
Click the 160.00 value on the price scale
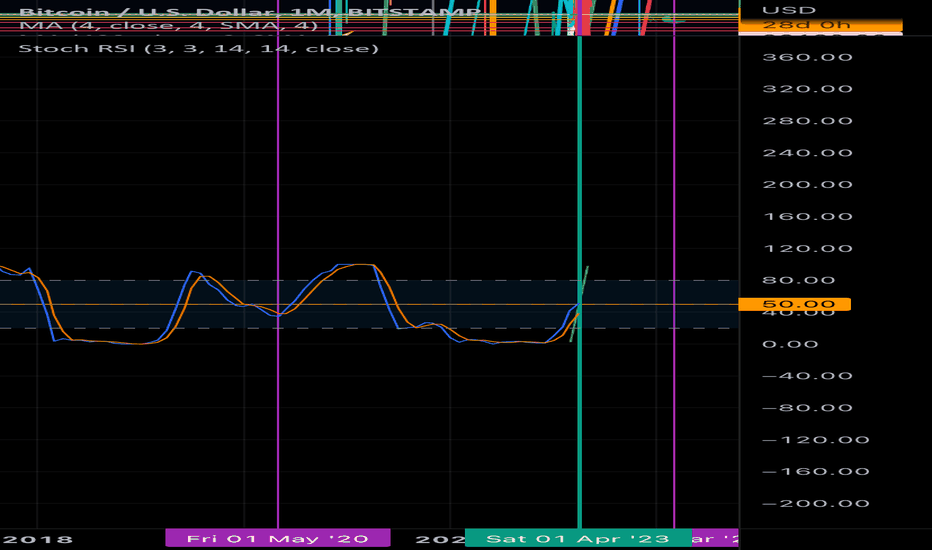pos(807,216)
